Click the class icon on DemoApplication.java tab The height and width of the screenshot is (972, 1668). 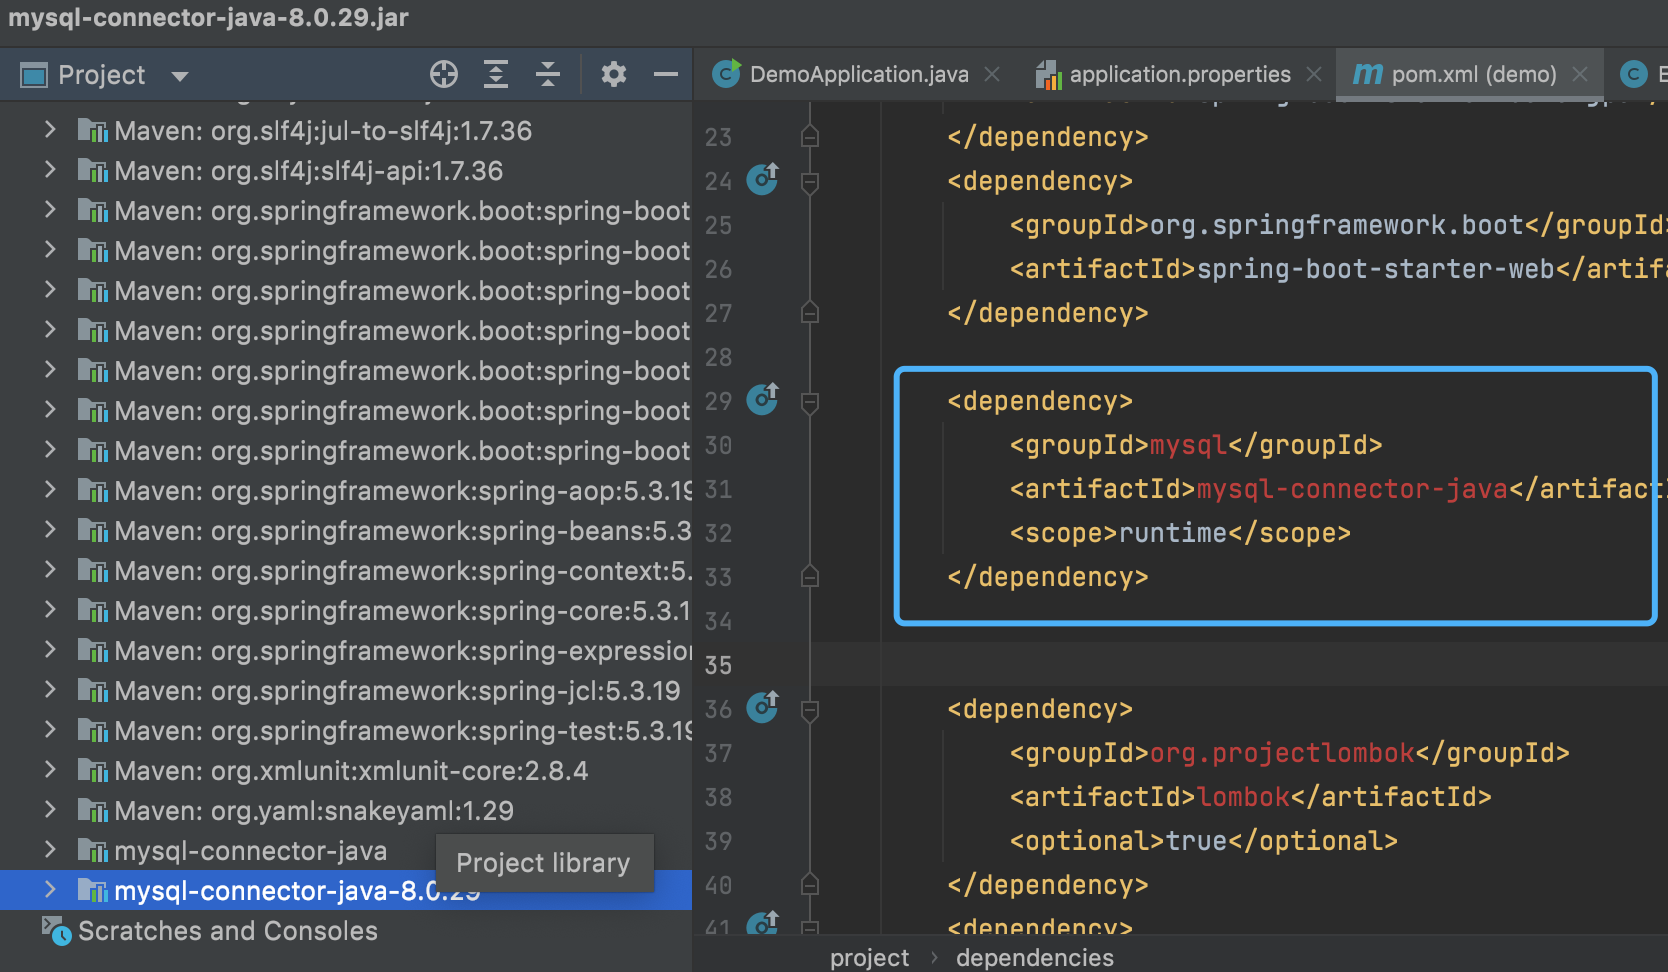click(x=727, y=73)
